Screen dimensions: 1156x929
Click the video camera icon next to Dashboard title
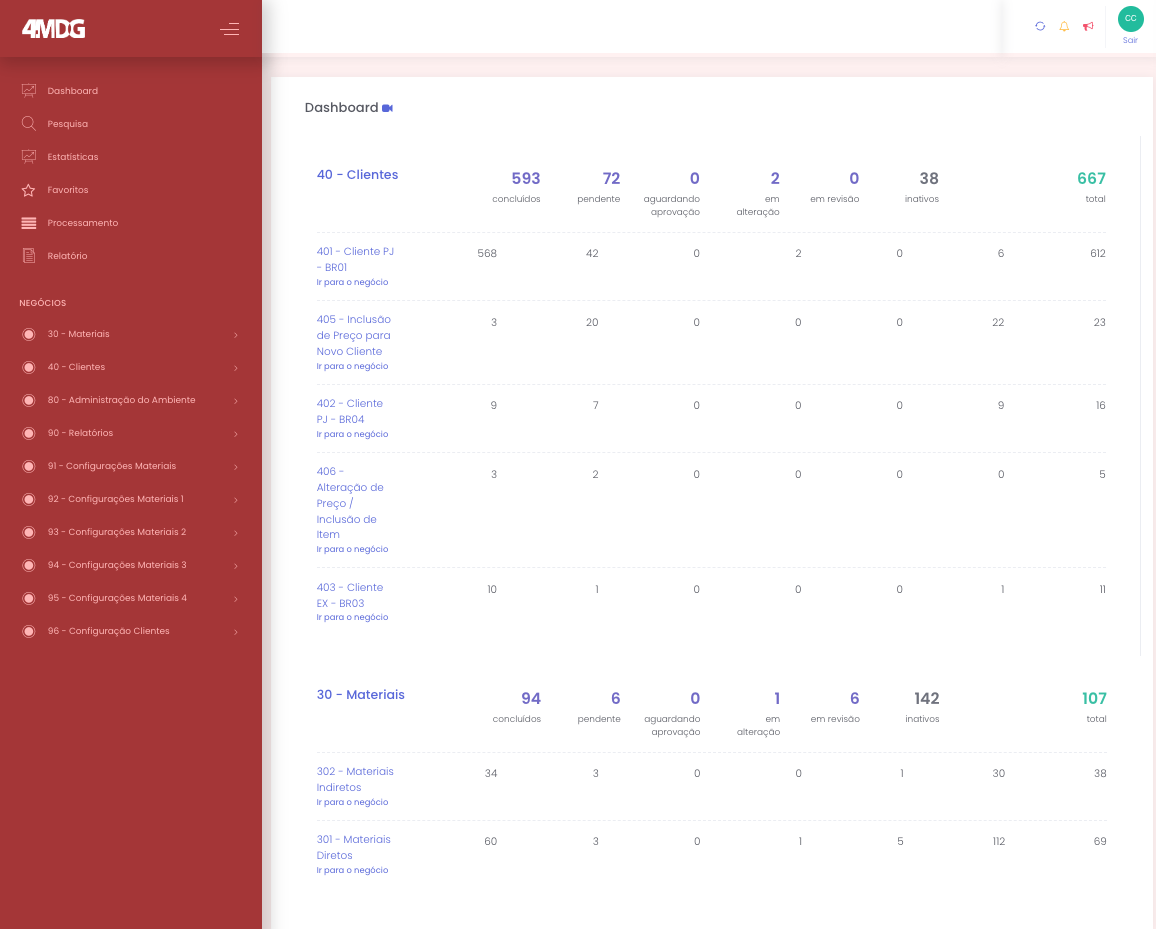coord(389,107)
